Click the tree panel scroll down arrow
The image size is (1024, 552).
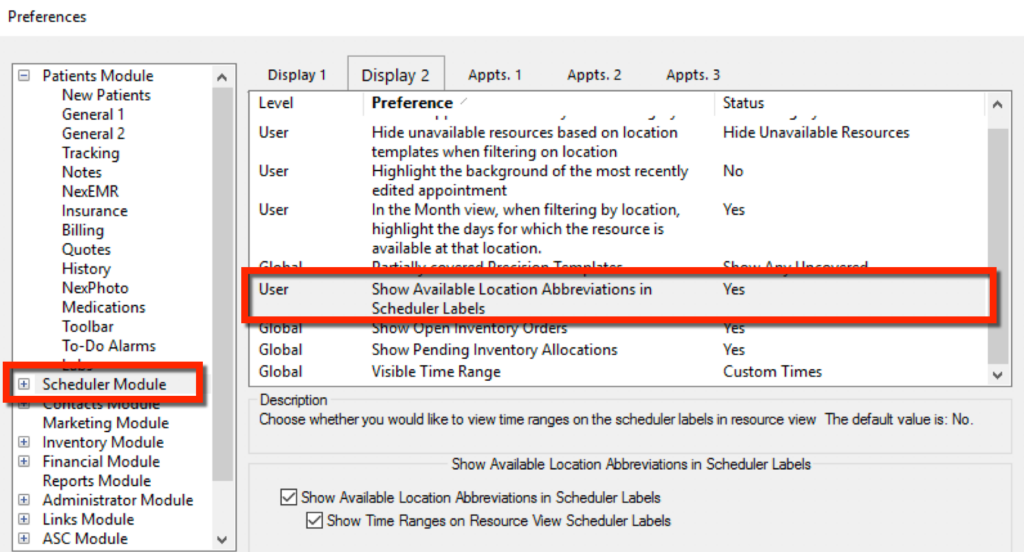click(x=222, y=540)
